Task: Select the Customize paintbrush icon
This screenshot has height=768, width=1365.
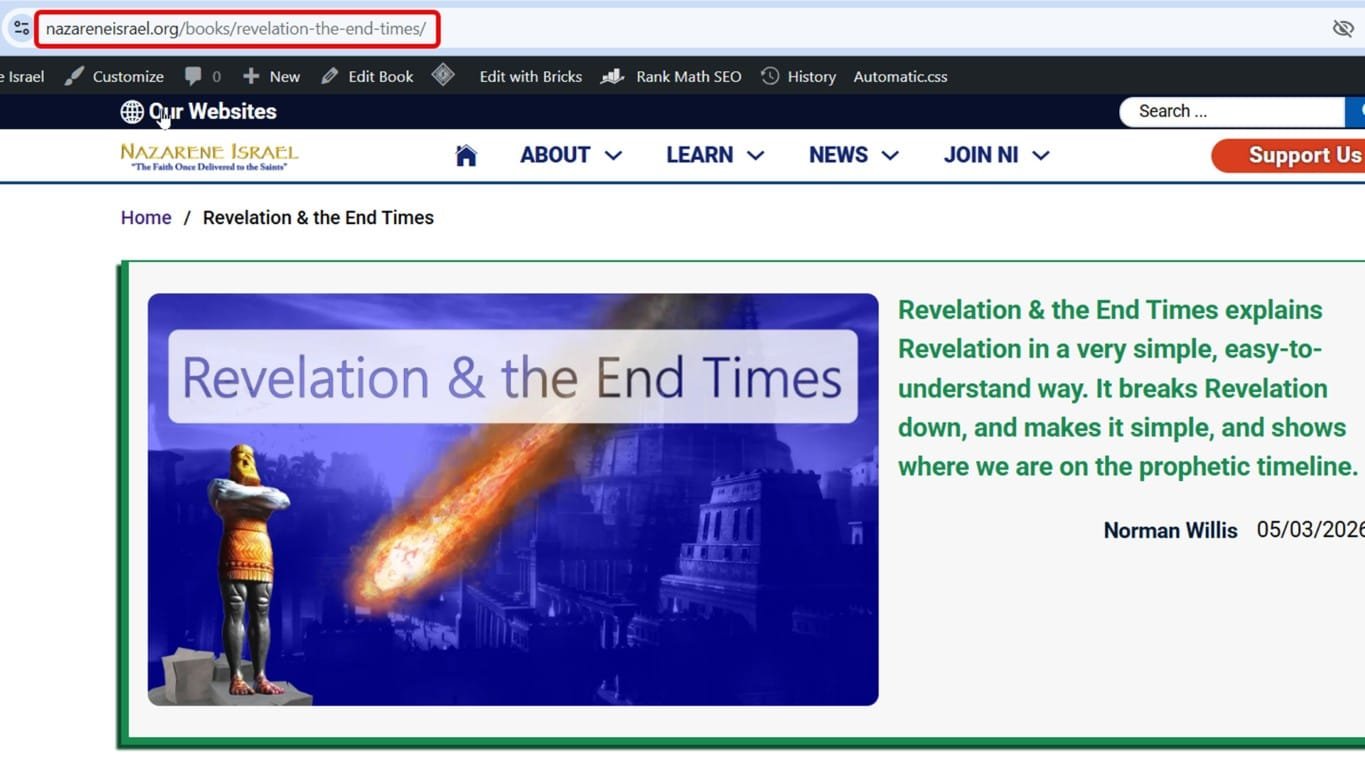Action: pyautogui.click(x=73, y=75)
